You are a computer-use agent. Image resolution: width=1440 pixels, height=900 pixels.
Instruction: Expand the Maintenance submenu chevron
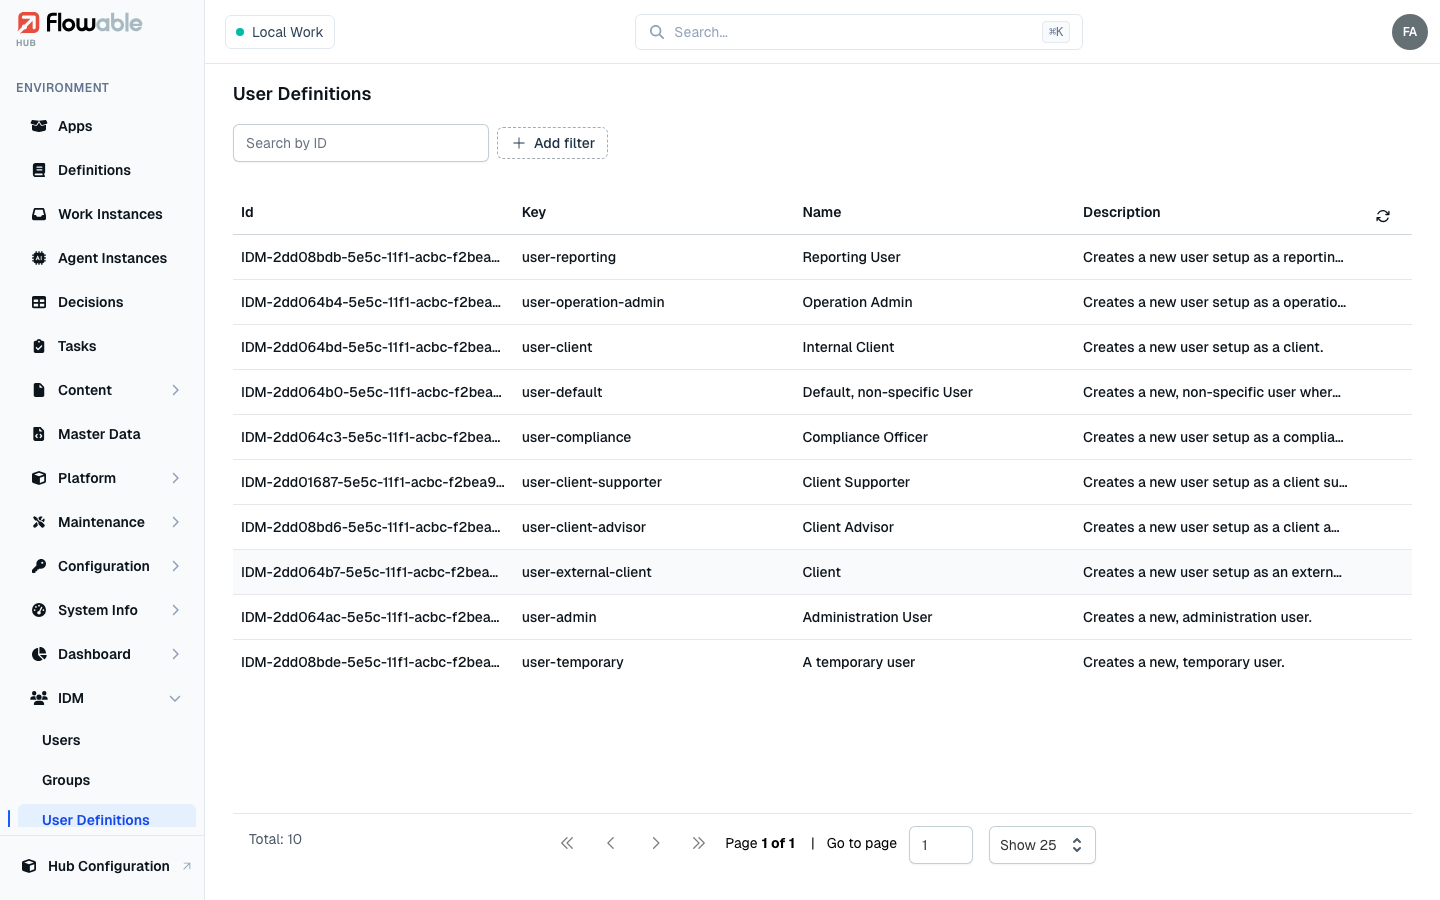click(x=175, y=522)
